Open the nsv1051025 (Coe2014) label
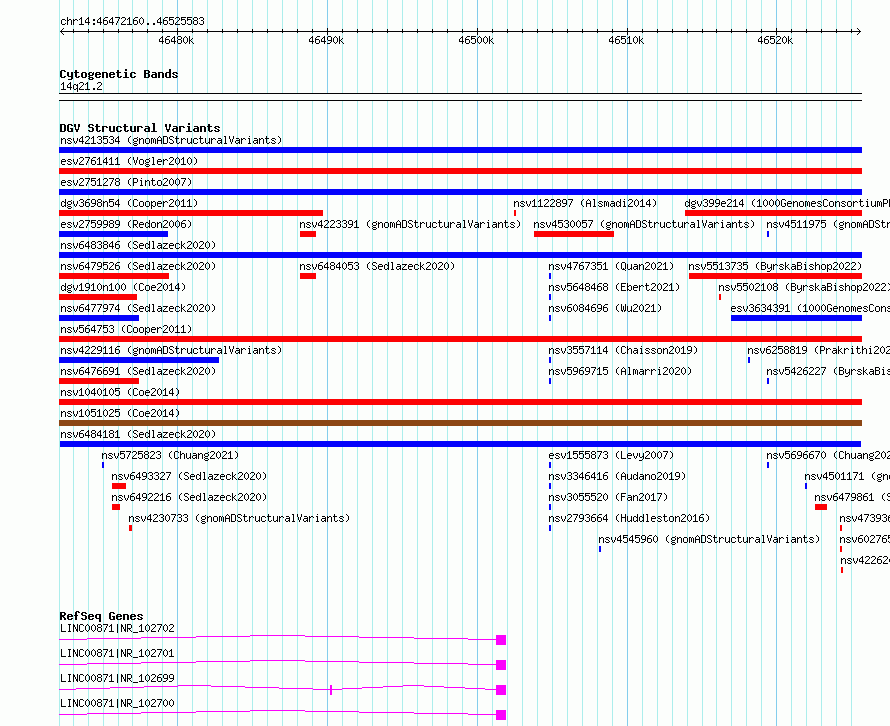Image resolution: width=890 pixels, height=726 pixels. coord(120,413)
